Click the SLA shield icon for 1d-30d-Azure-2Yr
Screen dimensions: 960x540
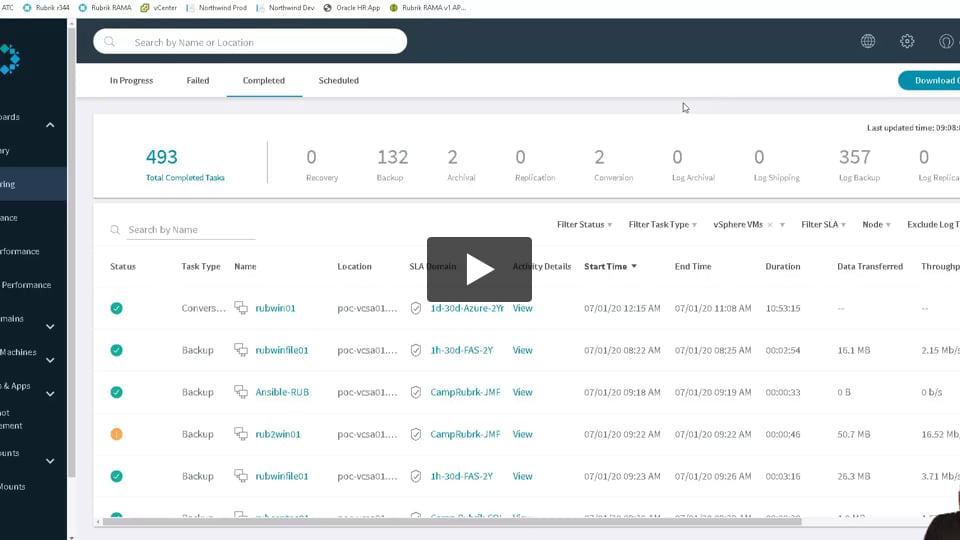pos(416,308)
